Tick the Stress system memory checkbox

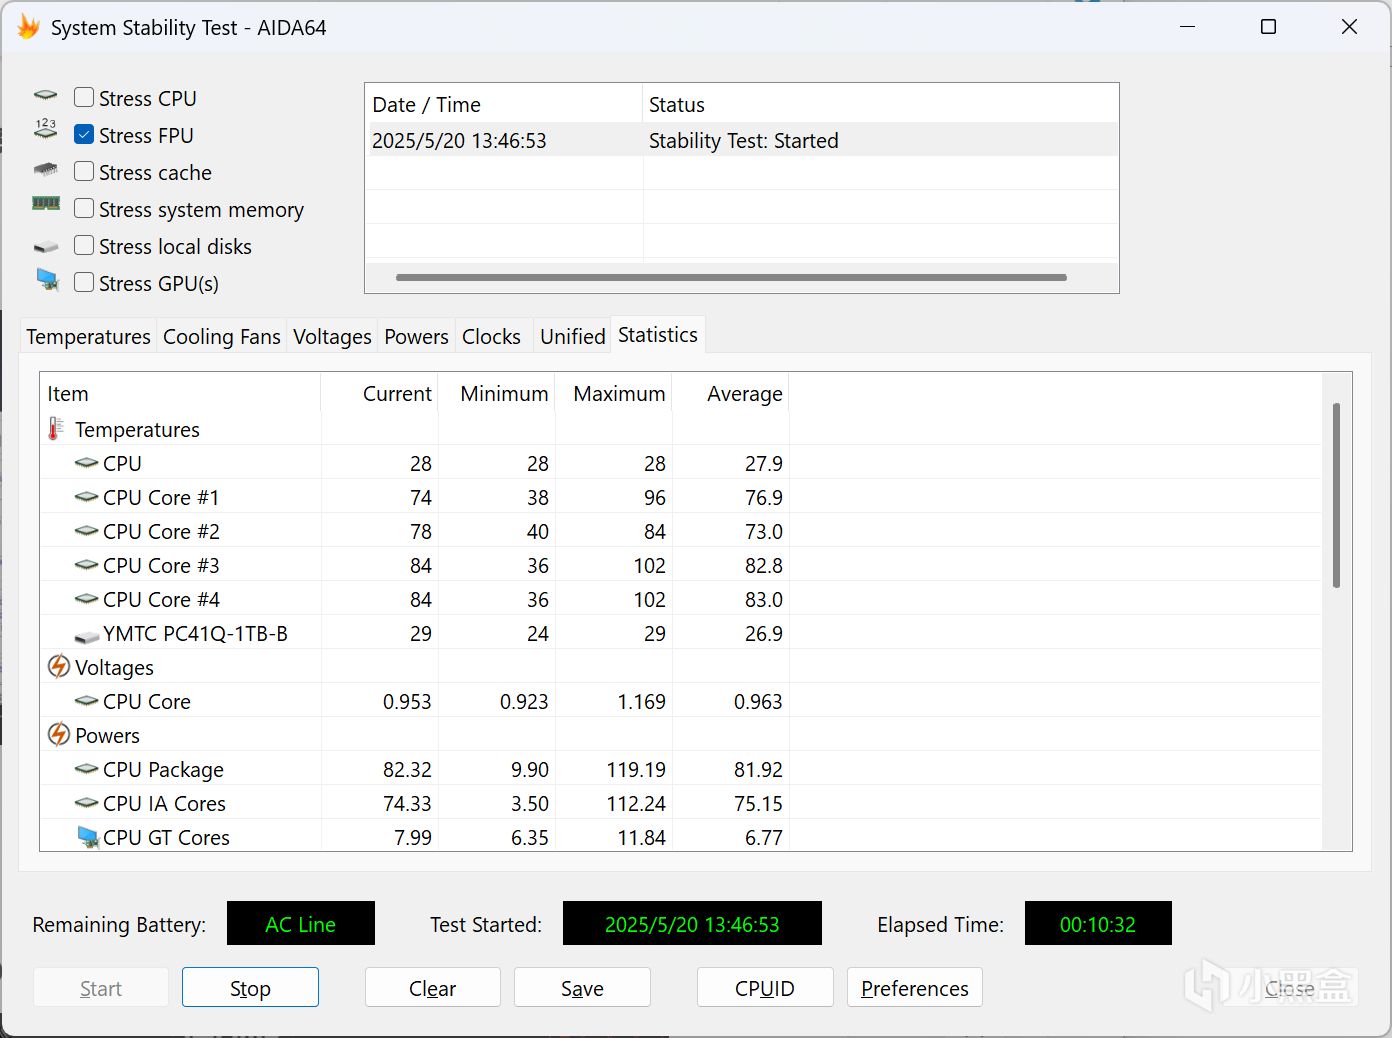(84, 208)
